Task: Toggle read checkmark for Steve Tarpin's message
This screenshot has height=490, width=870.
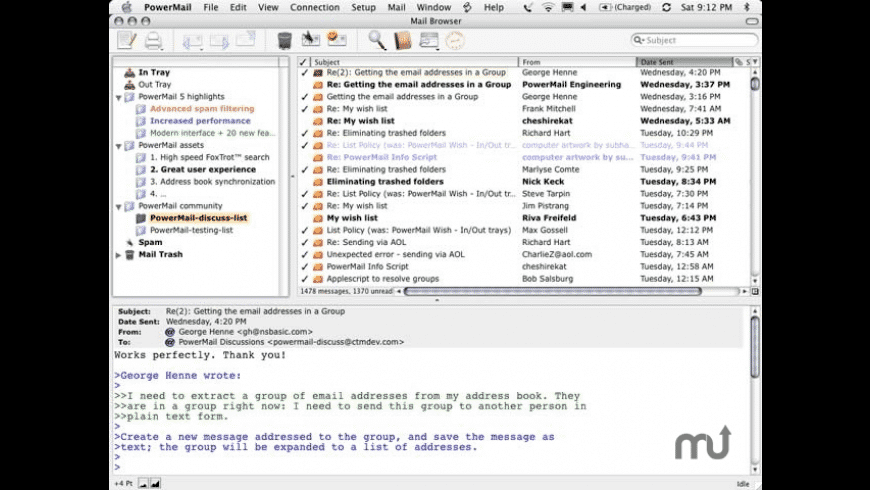Action: [x=304, y=194]
